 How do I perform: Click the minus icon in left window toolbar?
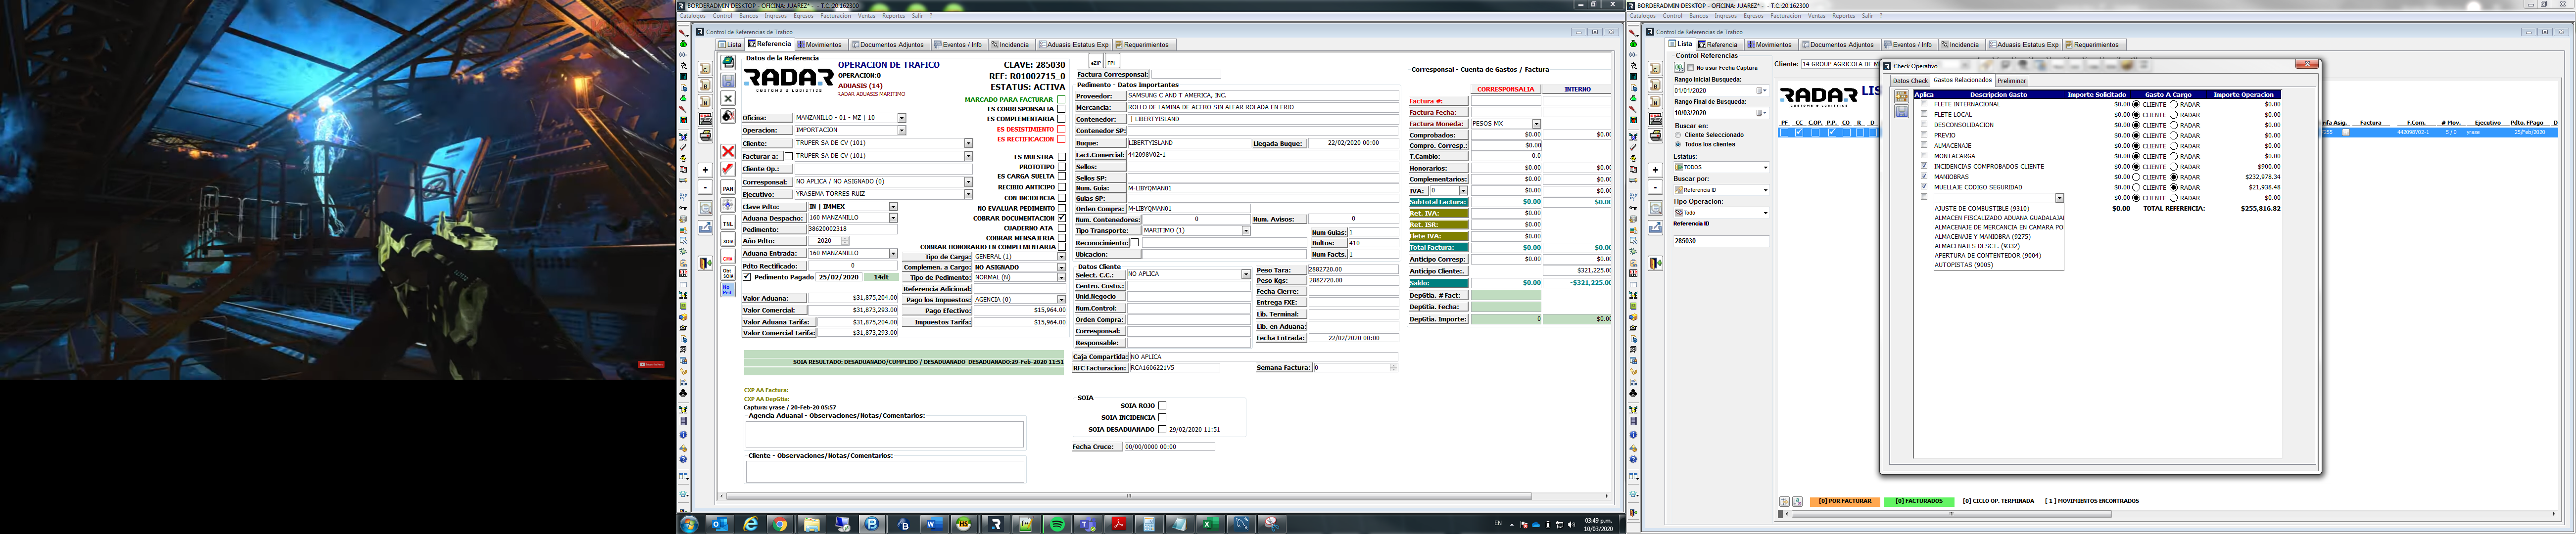705,187
